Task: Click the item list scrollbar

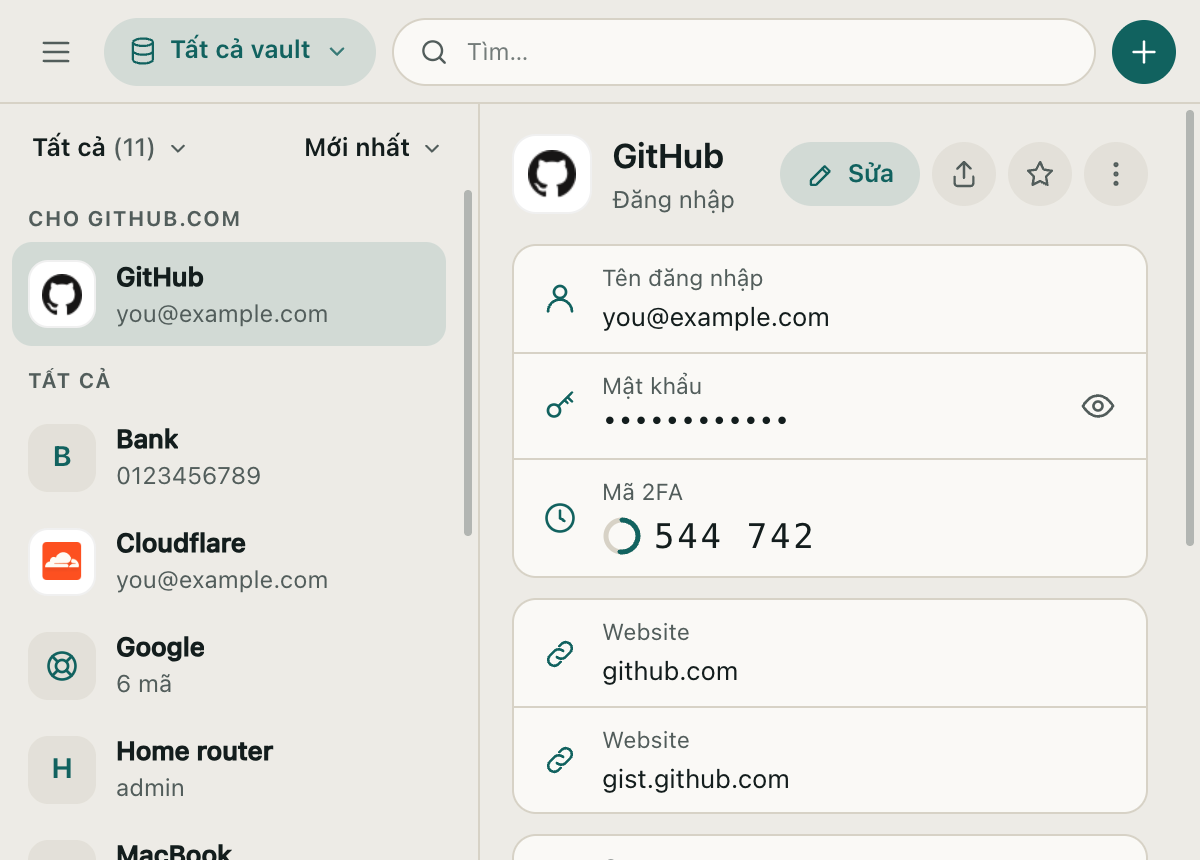Action: 467,362
